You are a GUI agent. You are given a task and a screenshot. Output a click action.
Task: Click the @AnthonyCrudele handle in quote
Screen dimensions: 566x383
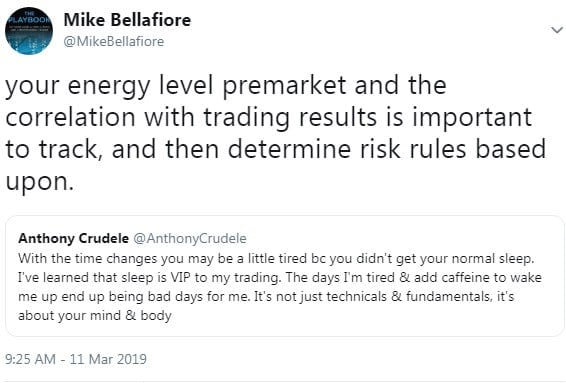190,238
